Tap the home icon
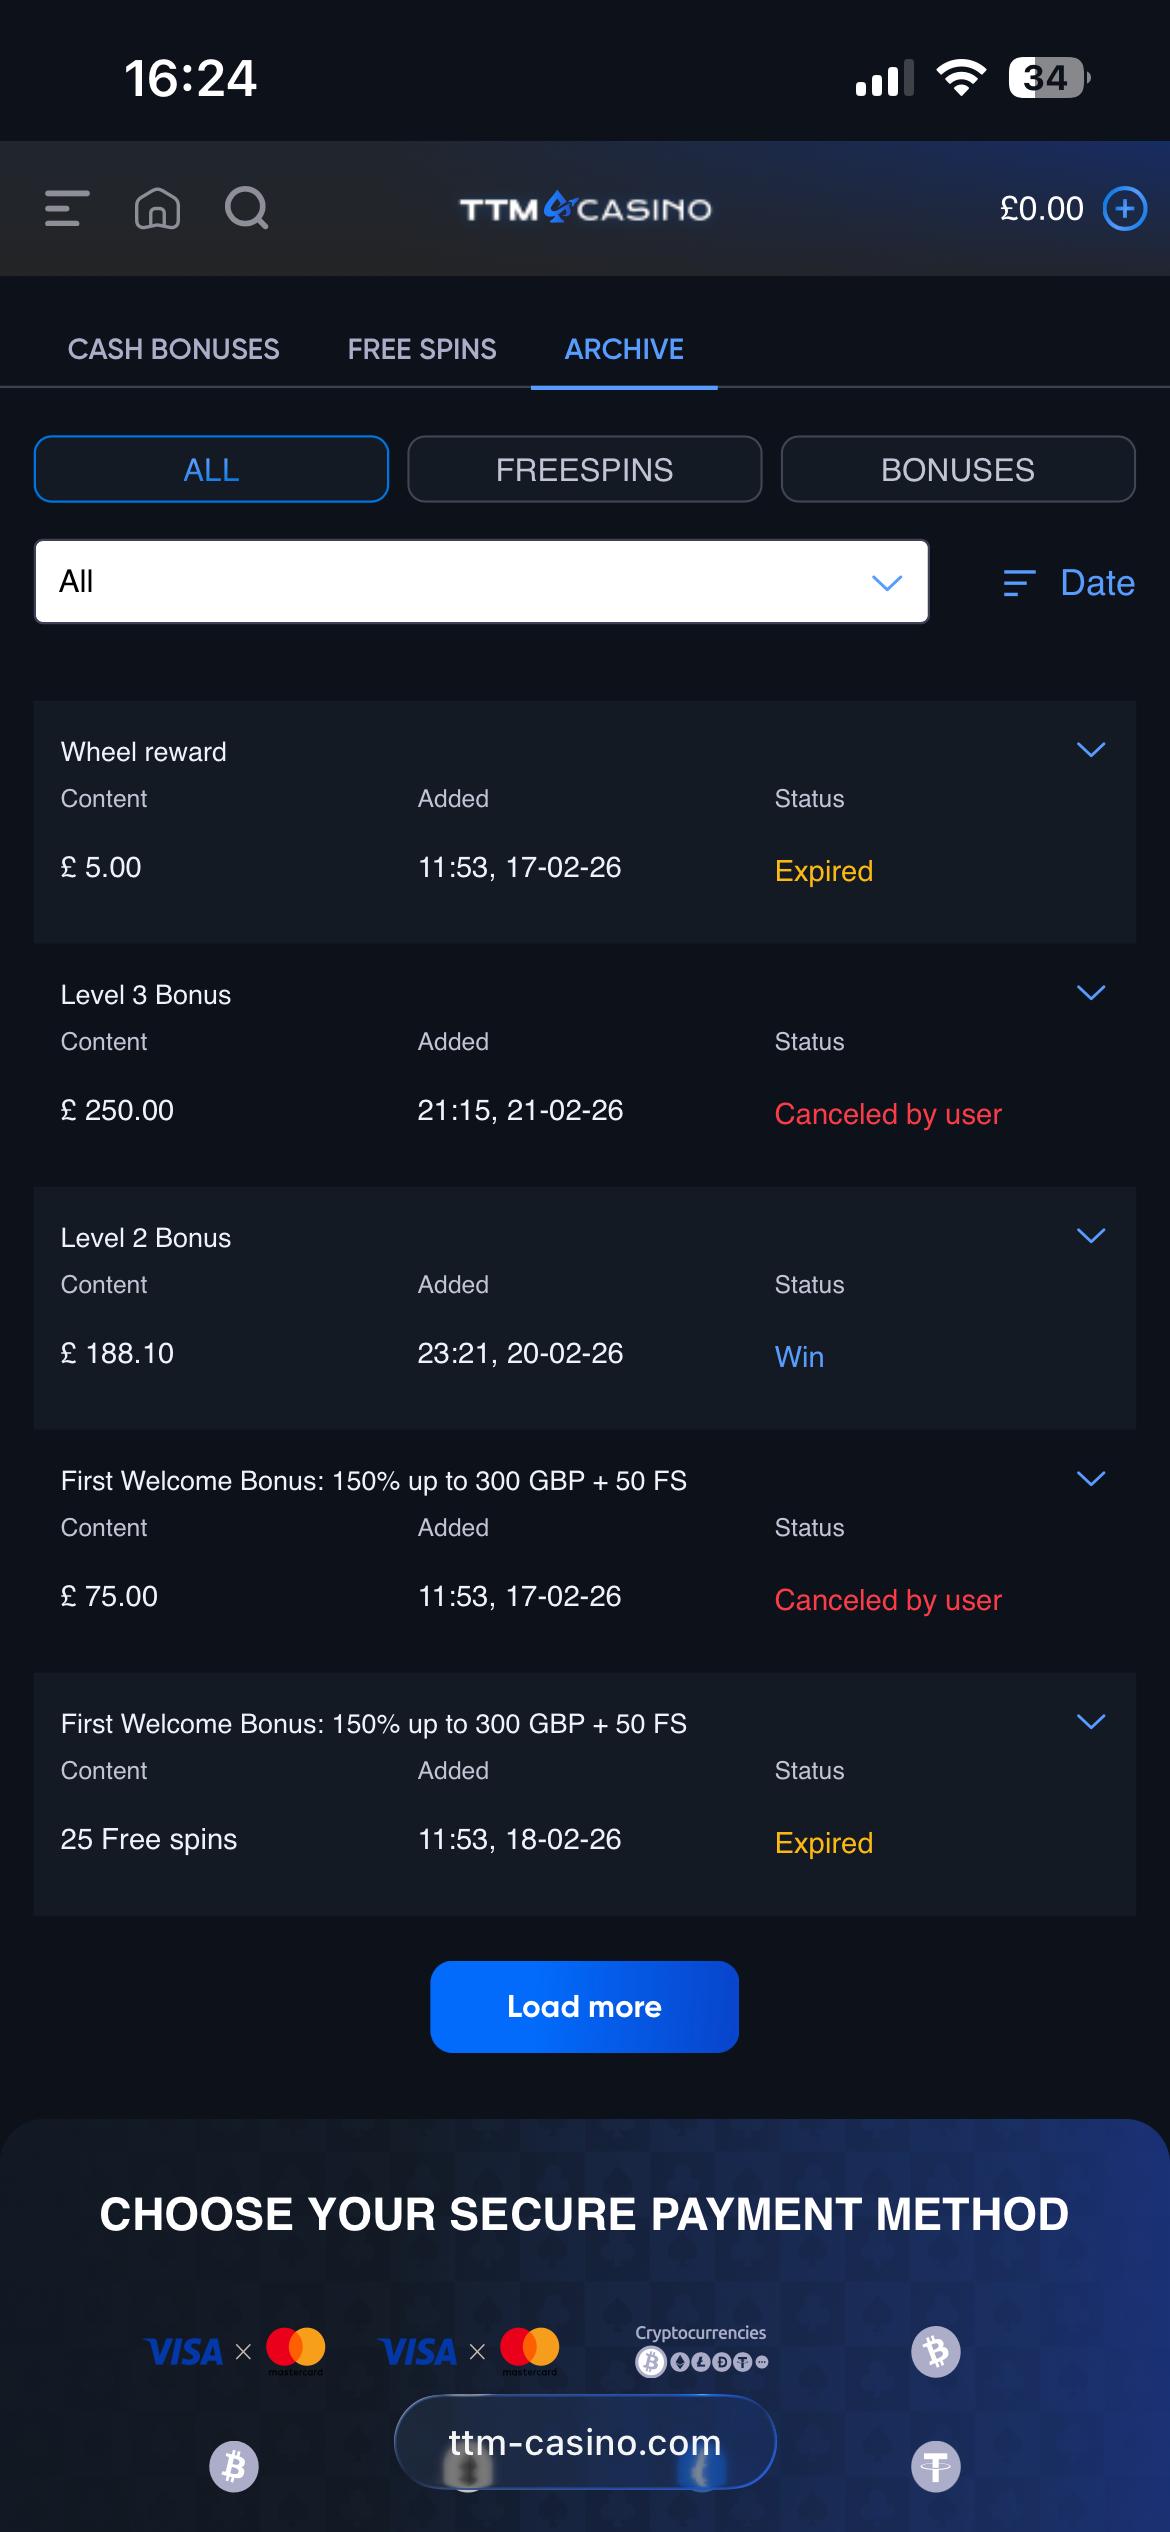The image size is (1170, 2532). pyautogui.click(x=157, y=209)
